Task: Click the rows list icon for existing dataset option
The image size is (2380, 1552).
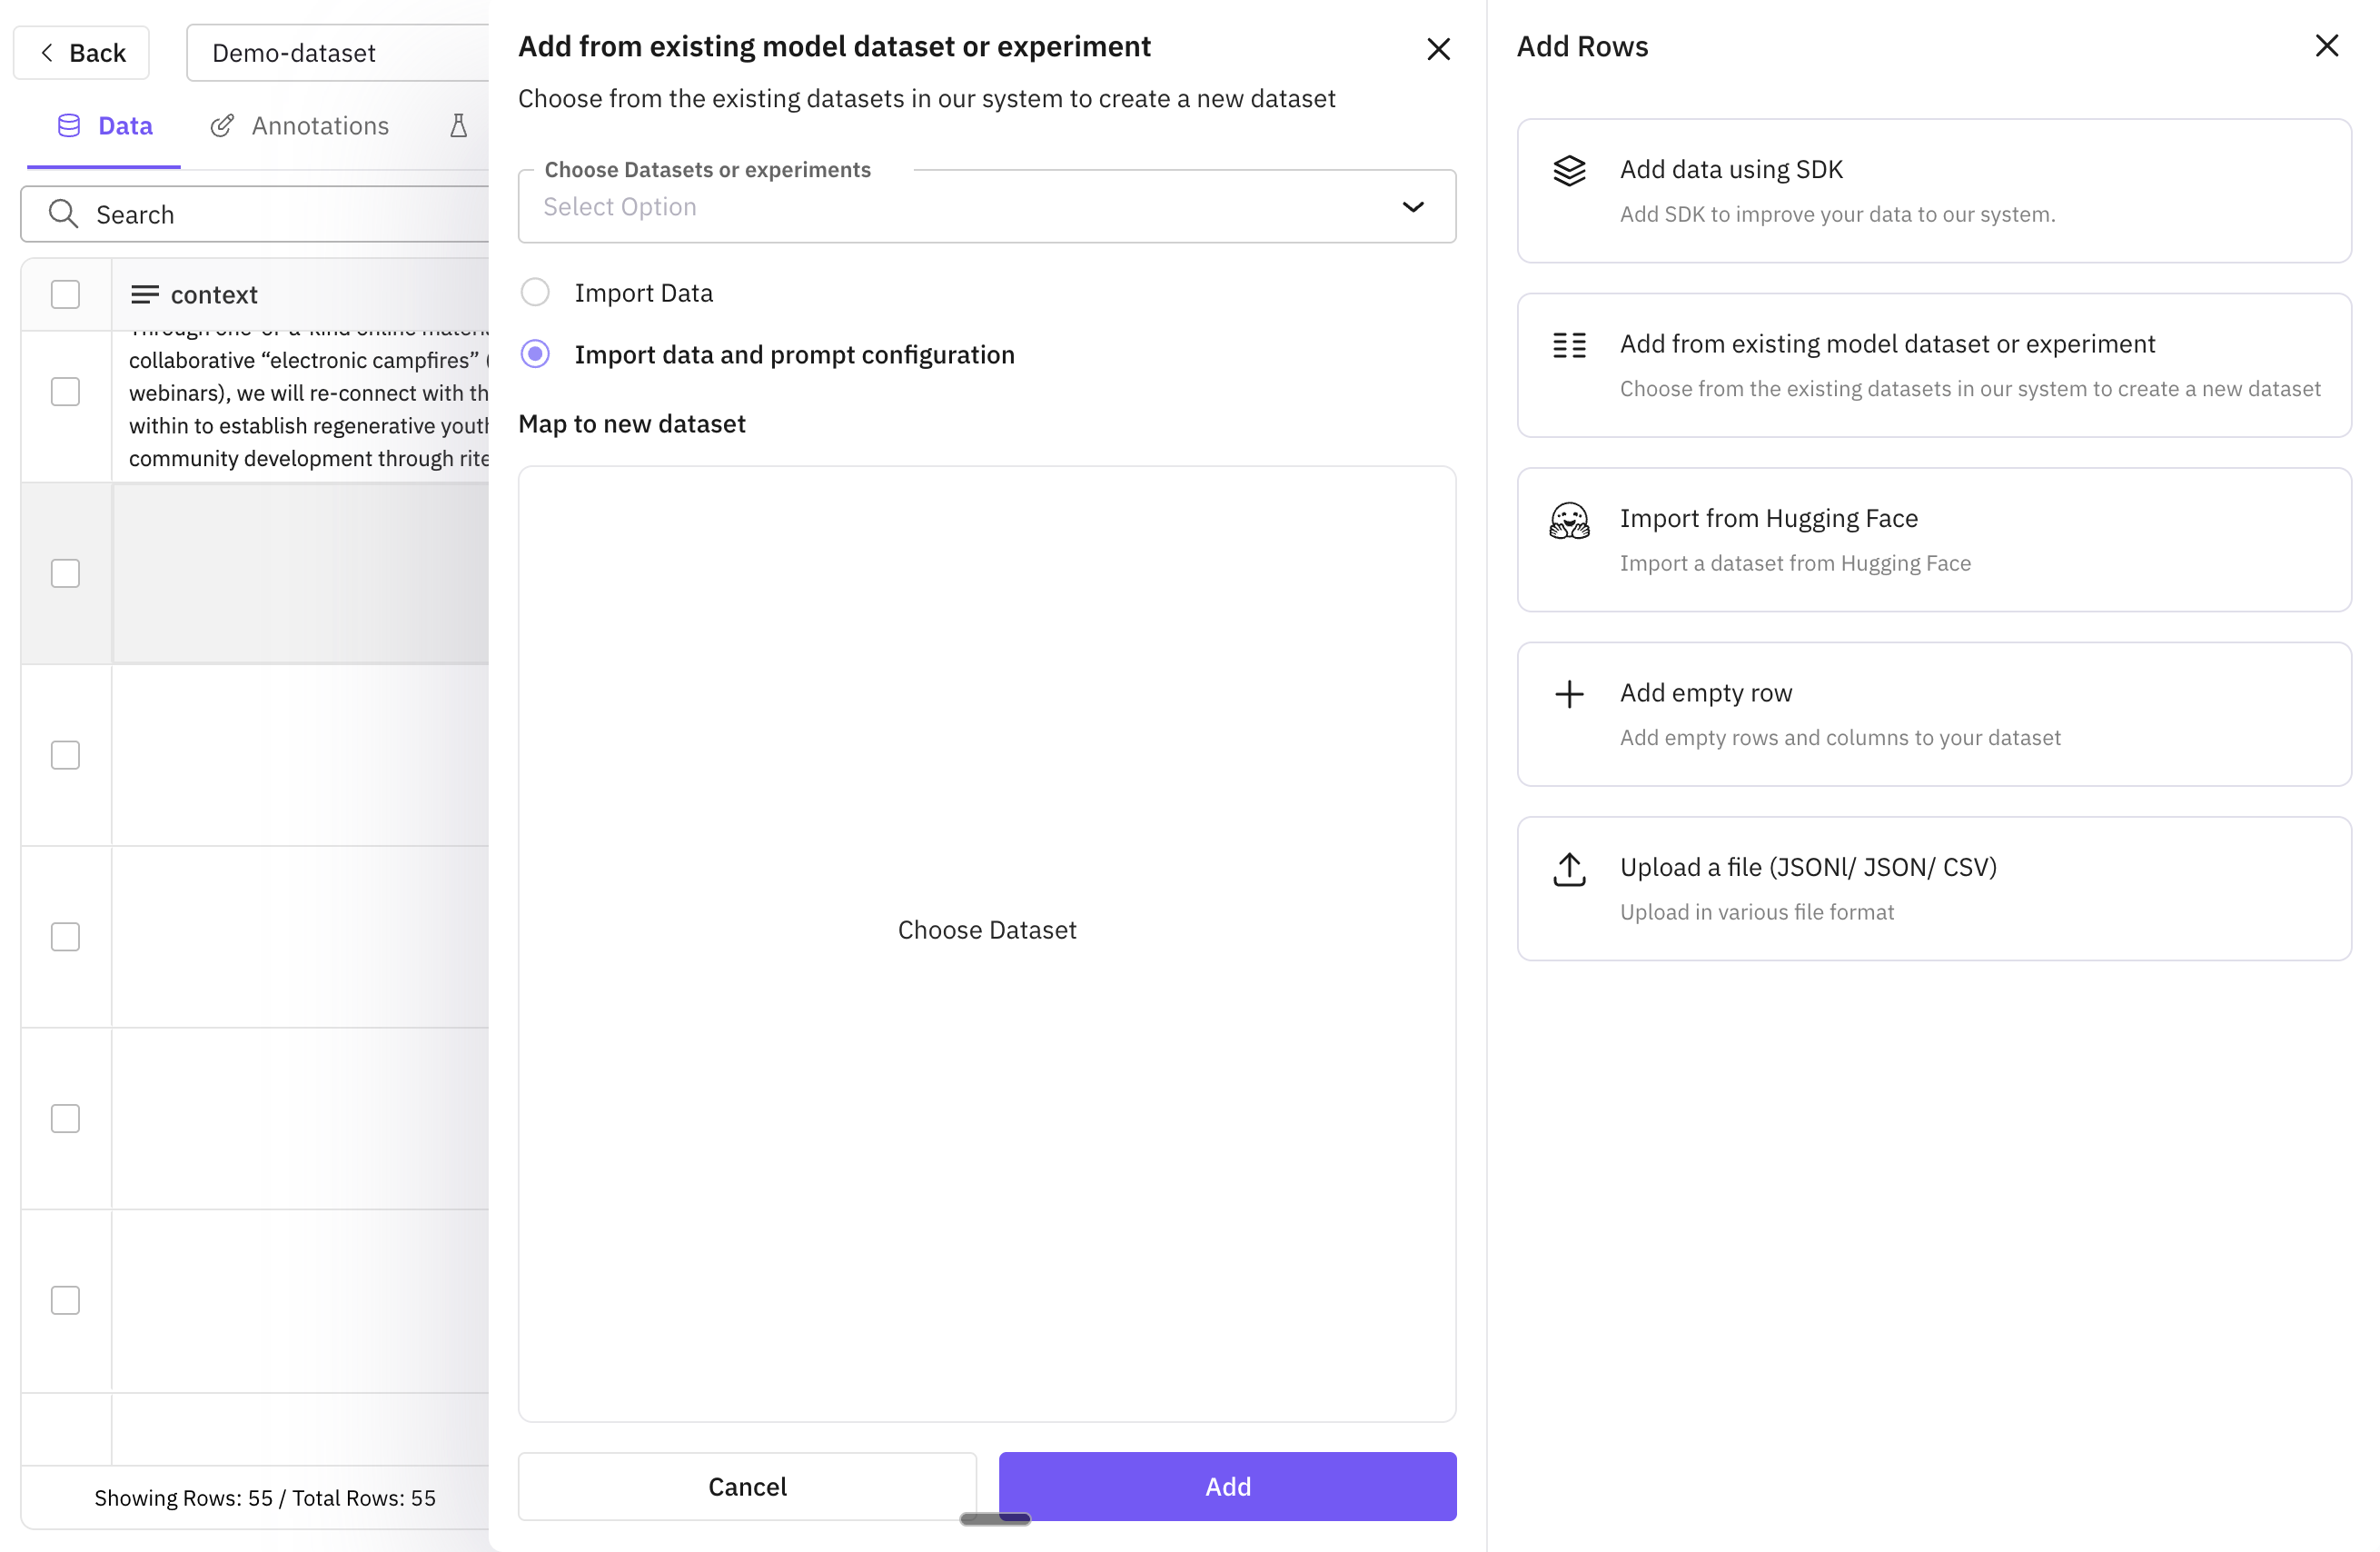Action: point(1568,344)
